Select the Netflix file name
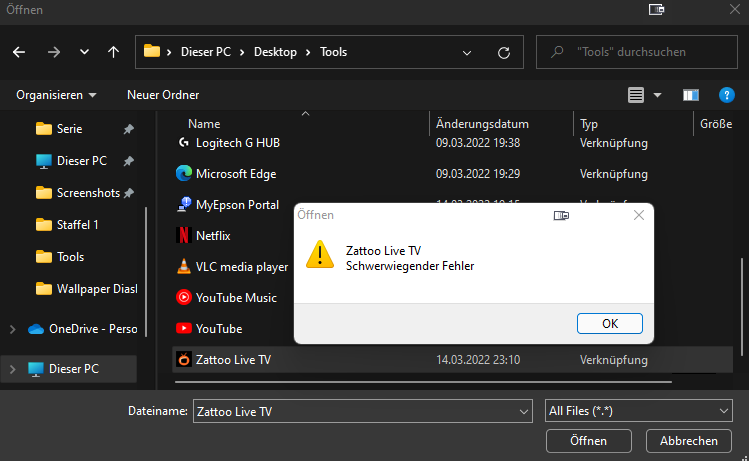The width and height of the screenshot is (749, 461). (213, 236)
